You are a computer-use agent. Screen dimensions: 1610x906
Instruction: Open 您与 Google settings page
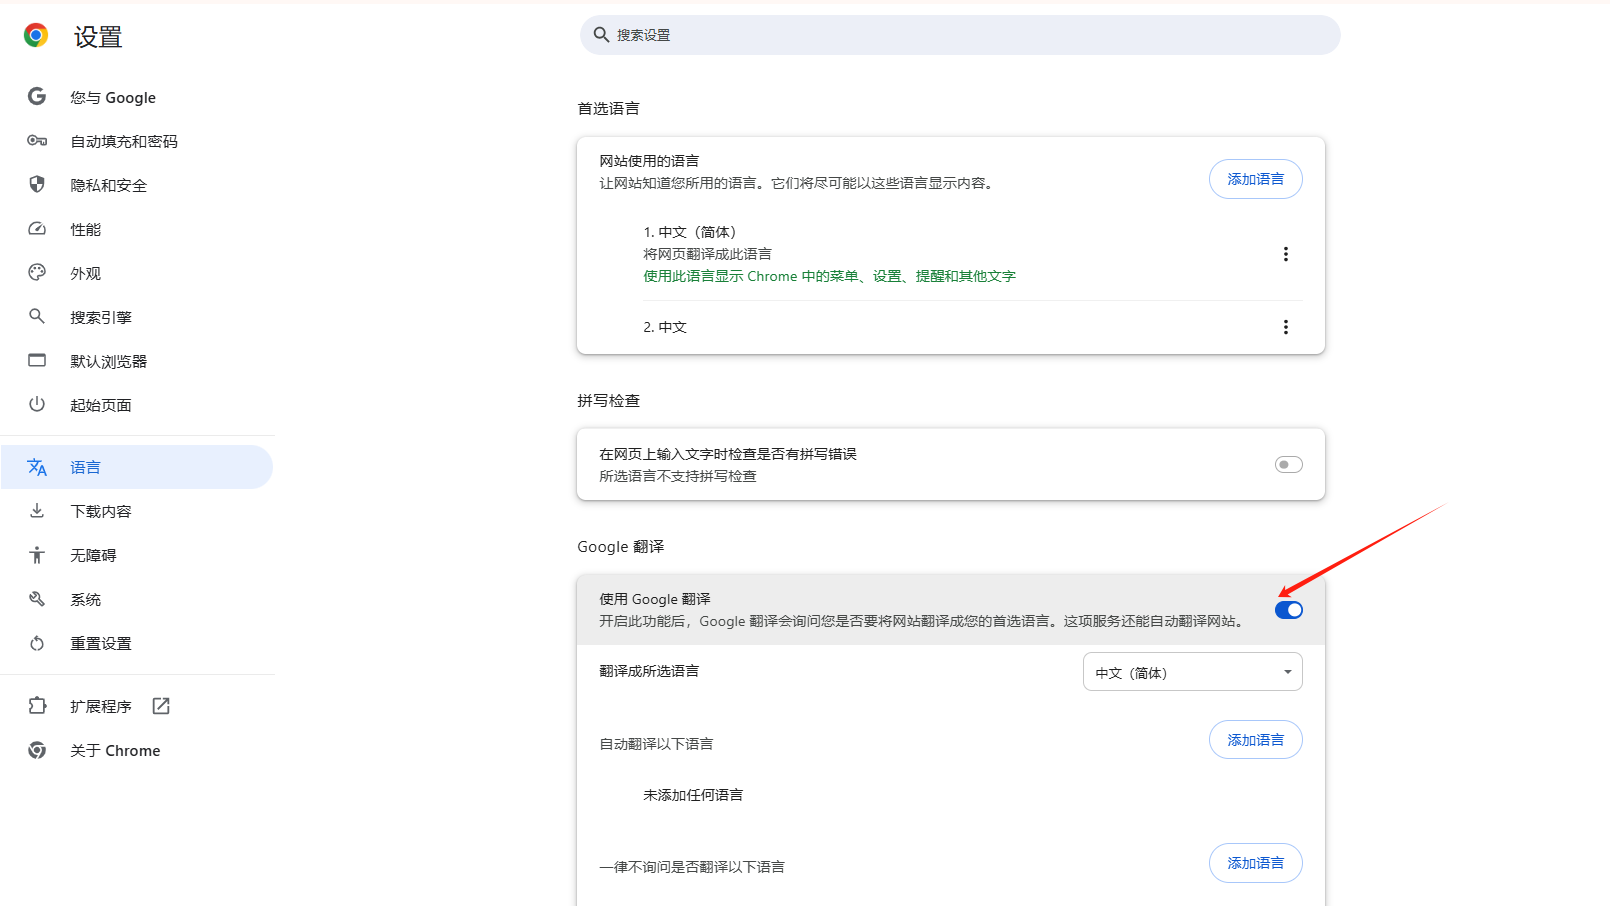tap(137, 97)
